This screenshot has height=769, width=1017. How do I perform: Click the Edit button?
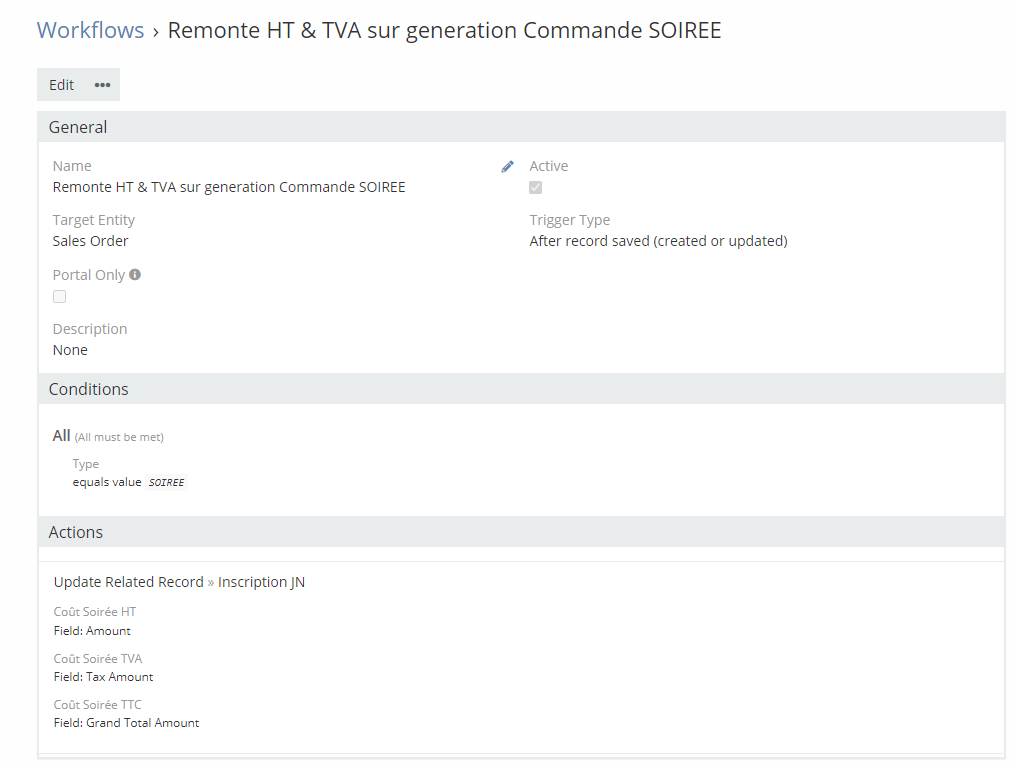[x=61, y=85]
